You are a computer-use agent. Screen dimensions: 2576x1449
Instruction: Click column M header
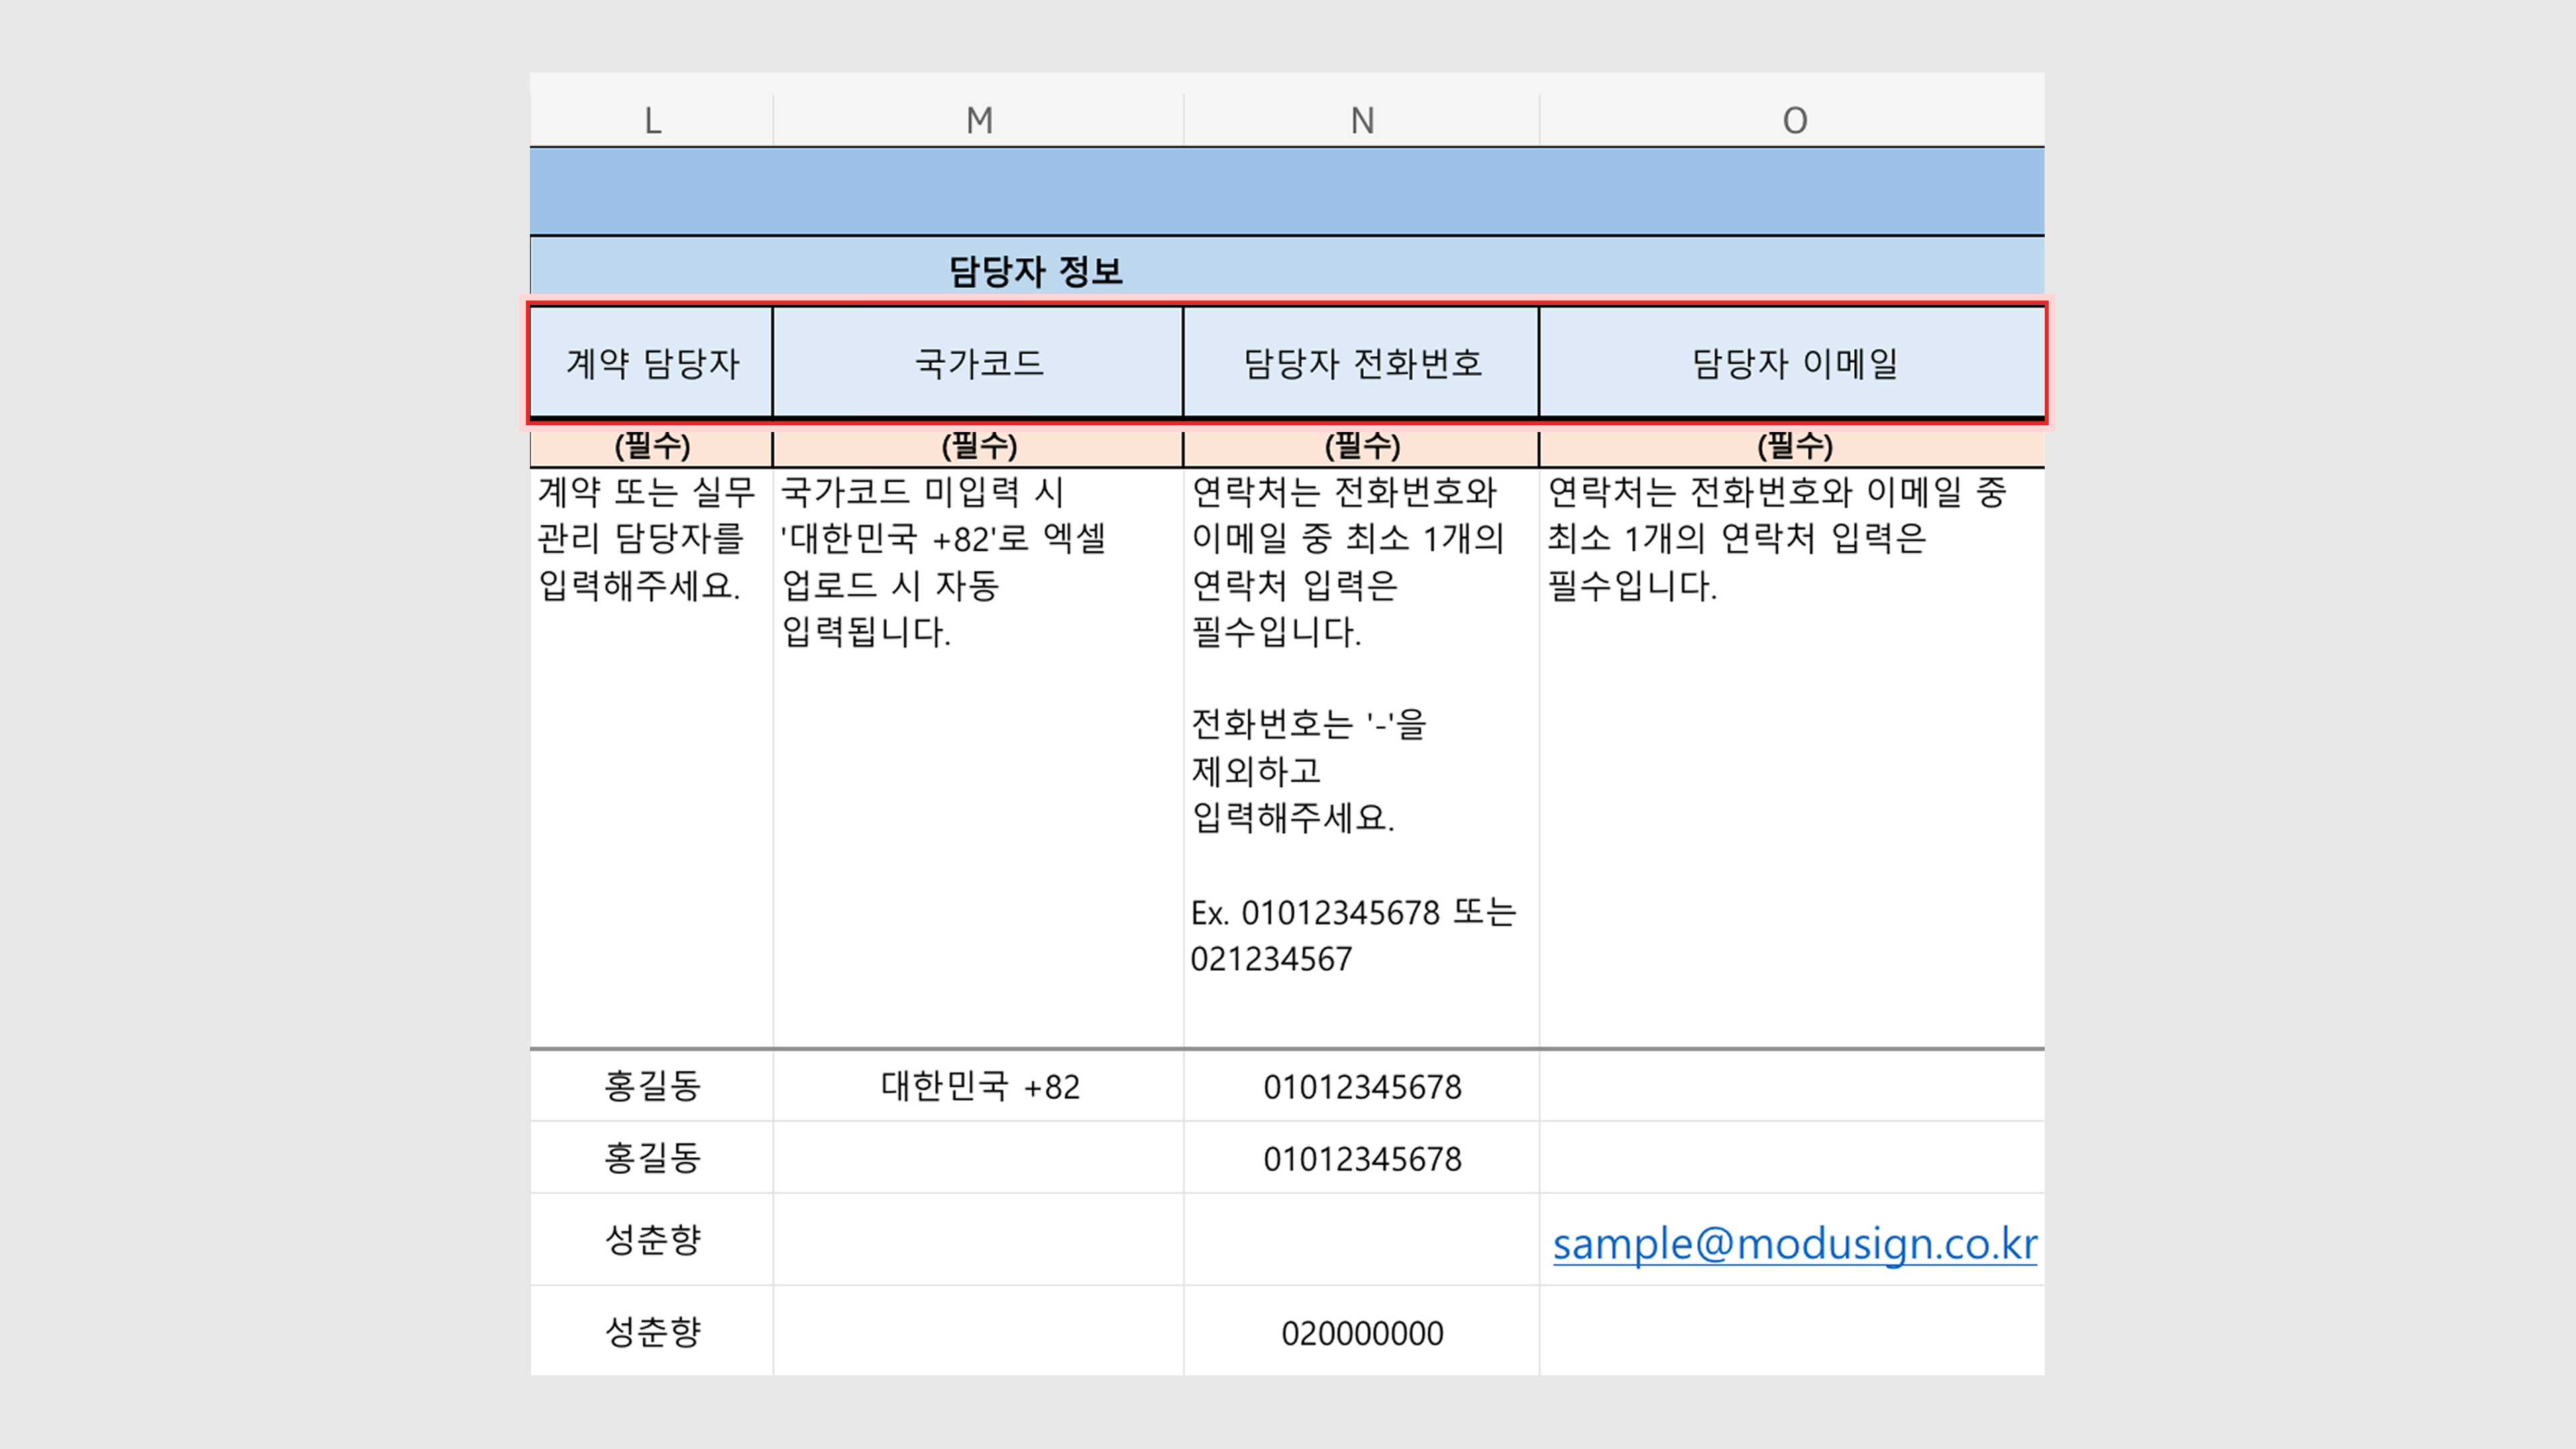[978, 120]
